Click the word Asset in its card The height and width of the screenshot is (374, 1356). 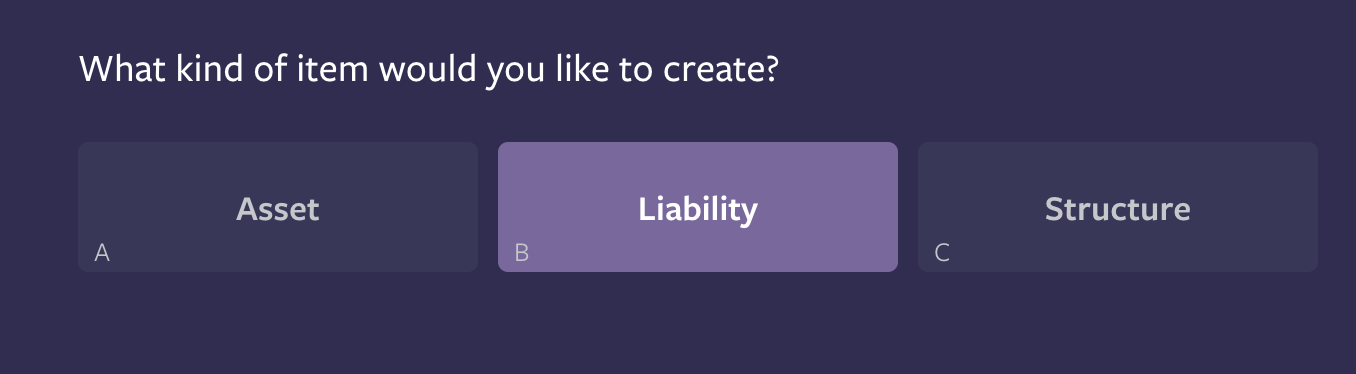coord(278,209)
